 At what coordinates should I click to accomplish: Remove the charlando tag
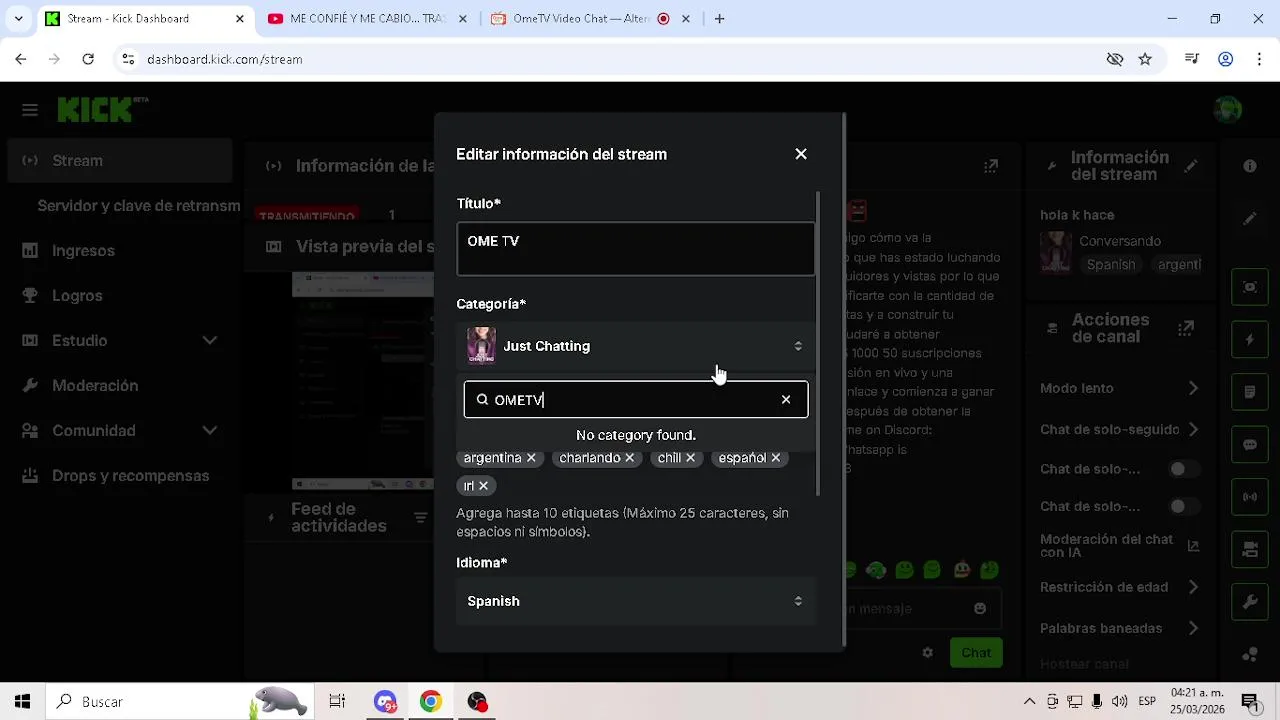pyautogui.click(x=629, y=458)
